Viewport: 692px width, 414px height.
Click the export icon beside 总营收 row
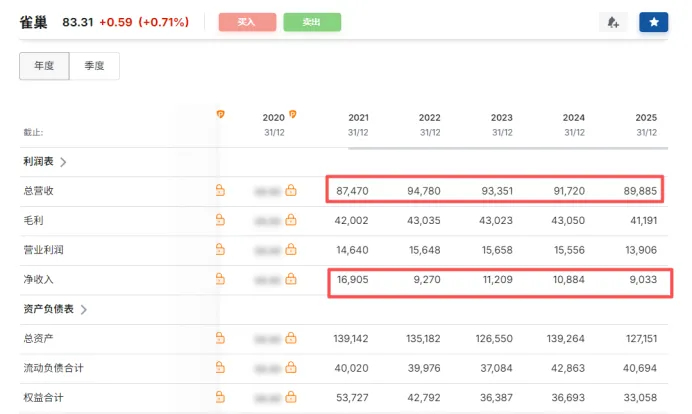click(x=220, y=190)
